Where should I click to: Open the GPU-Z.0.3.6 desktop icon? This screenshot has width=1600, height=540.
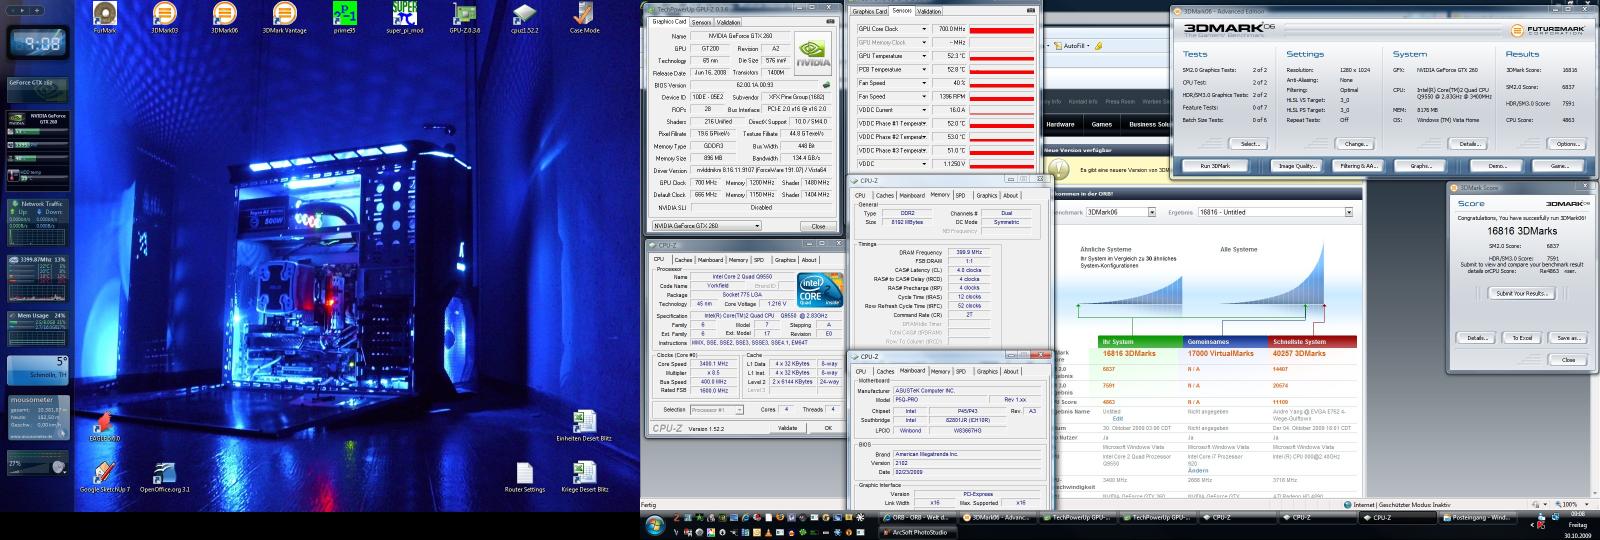click(x=465, y=17)
